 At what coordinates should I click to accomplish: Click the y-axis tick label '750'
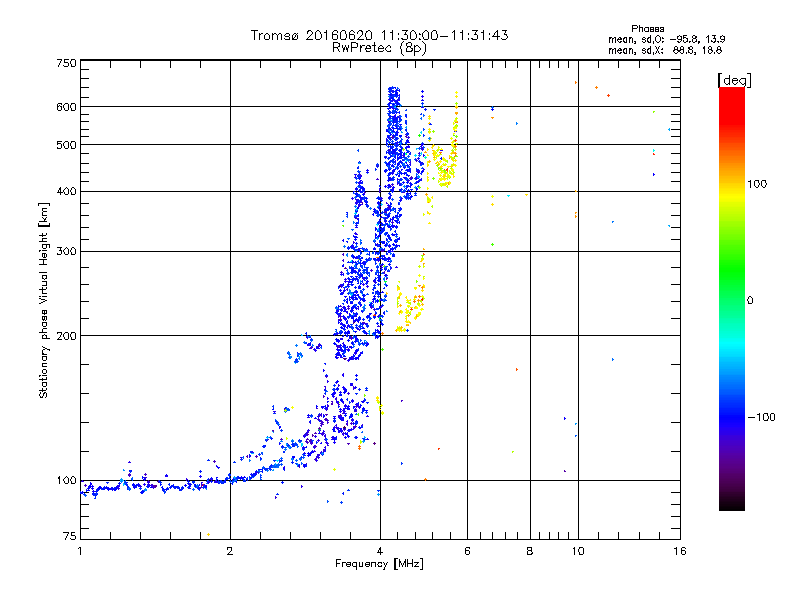coord(66,64)
